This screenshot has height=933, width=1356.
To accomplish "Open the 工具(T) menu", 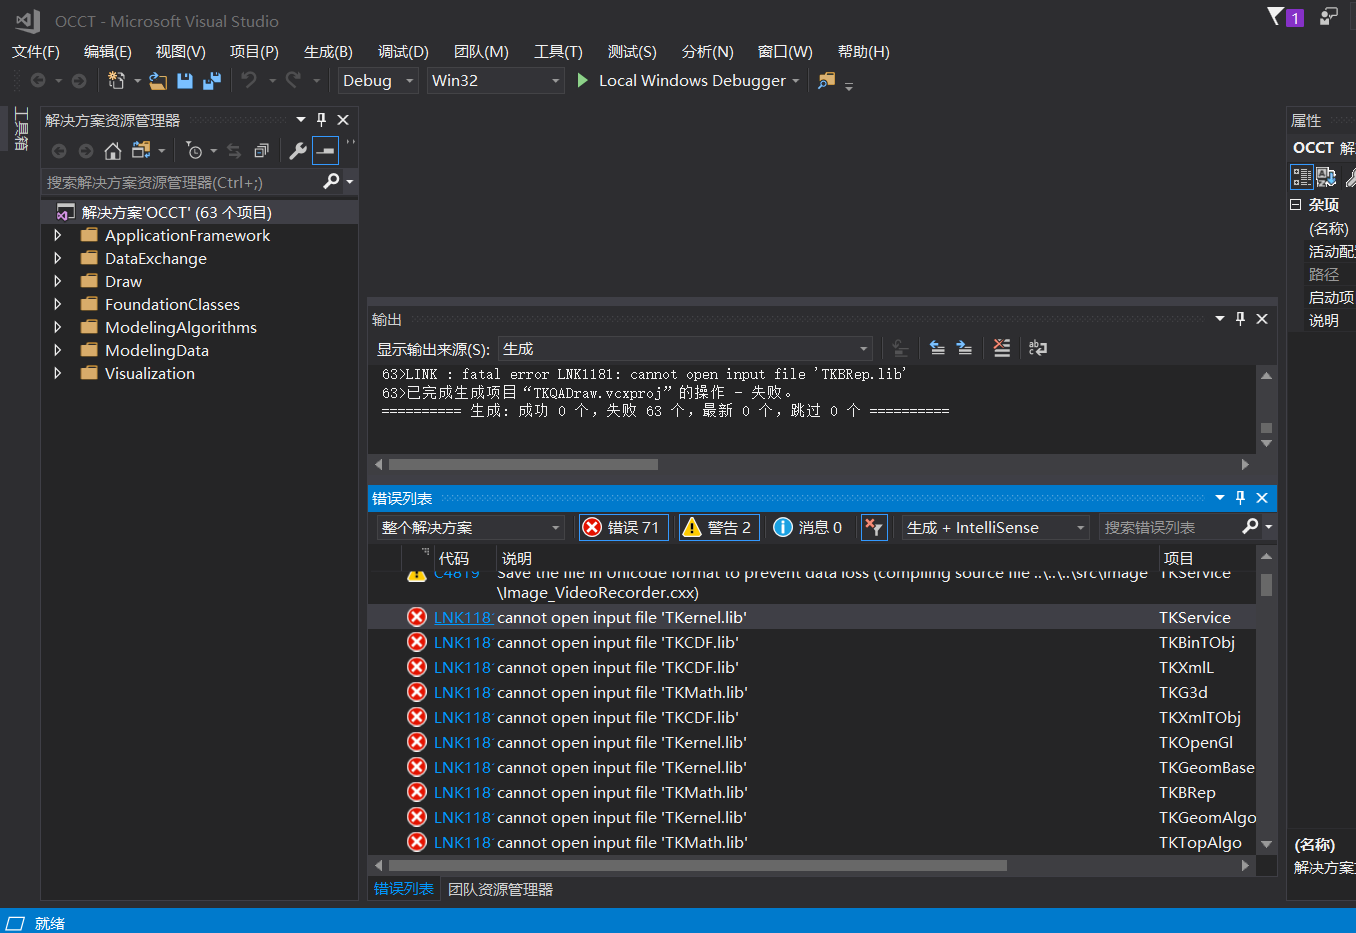I will pos(558,51).
